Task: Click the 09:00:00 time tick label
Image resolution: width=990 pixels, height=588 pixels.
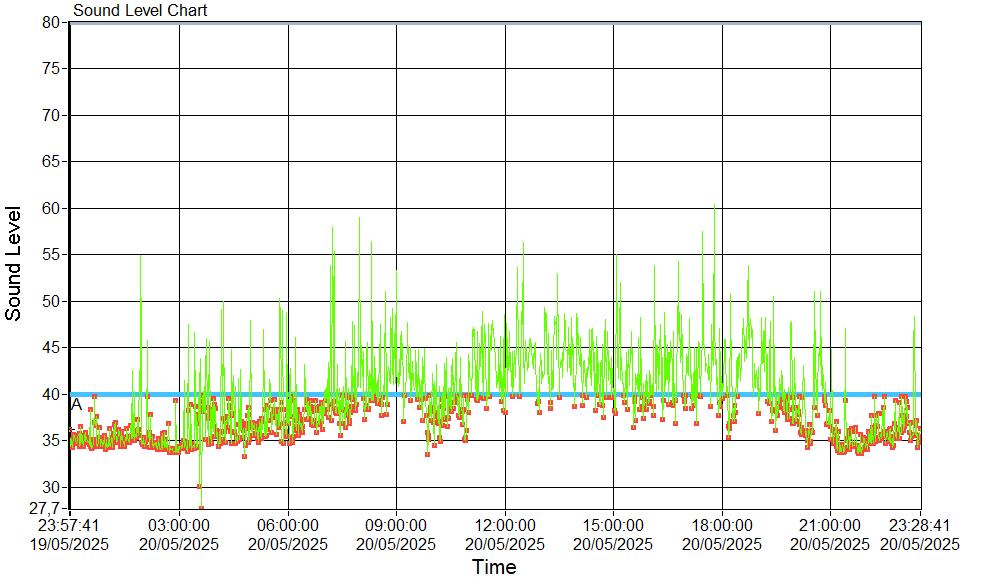Action: tap(396, 525)
